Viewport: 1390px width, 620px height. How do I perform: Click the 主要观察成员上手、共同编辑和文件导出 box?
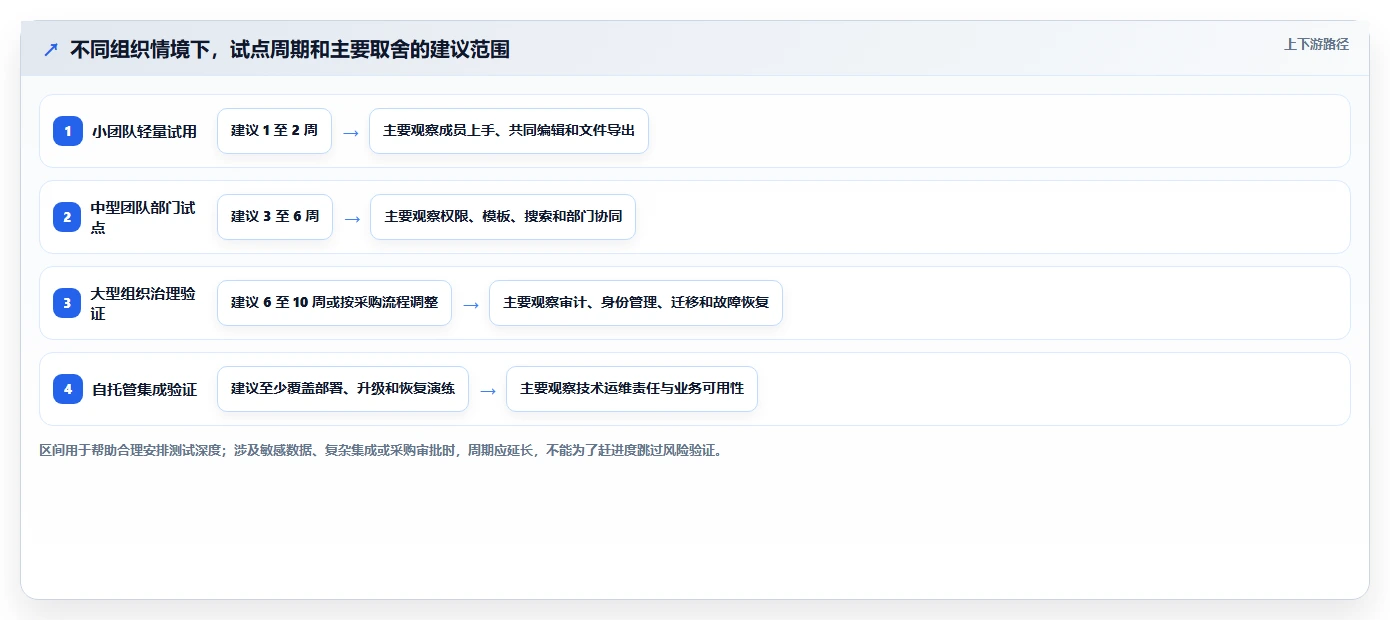(509, 131)
